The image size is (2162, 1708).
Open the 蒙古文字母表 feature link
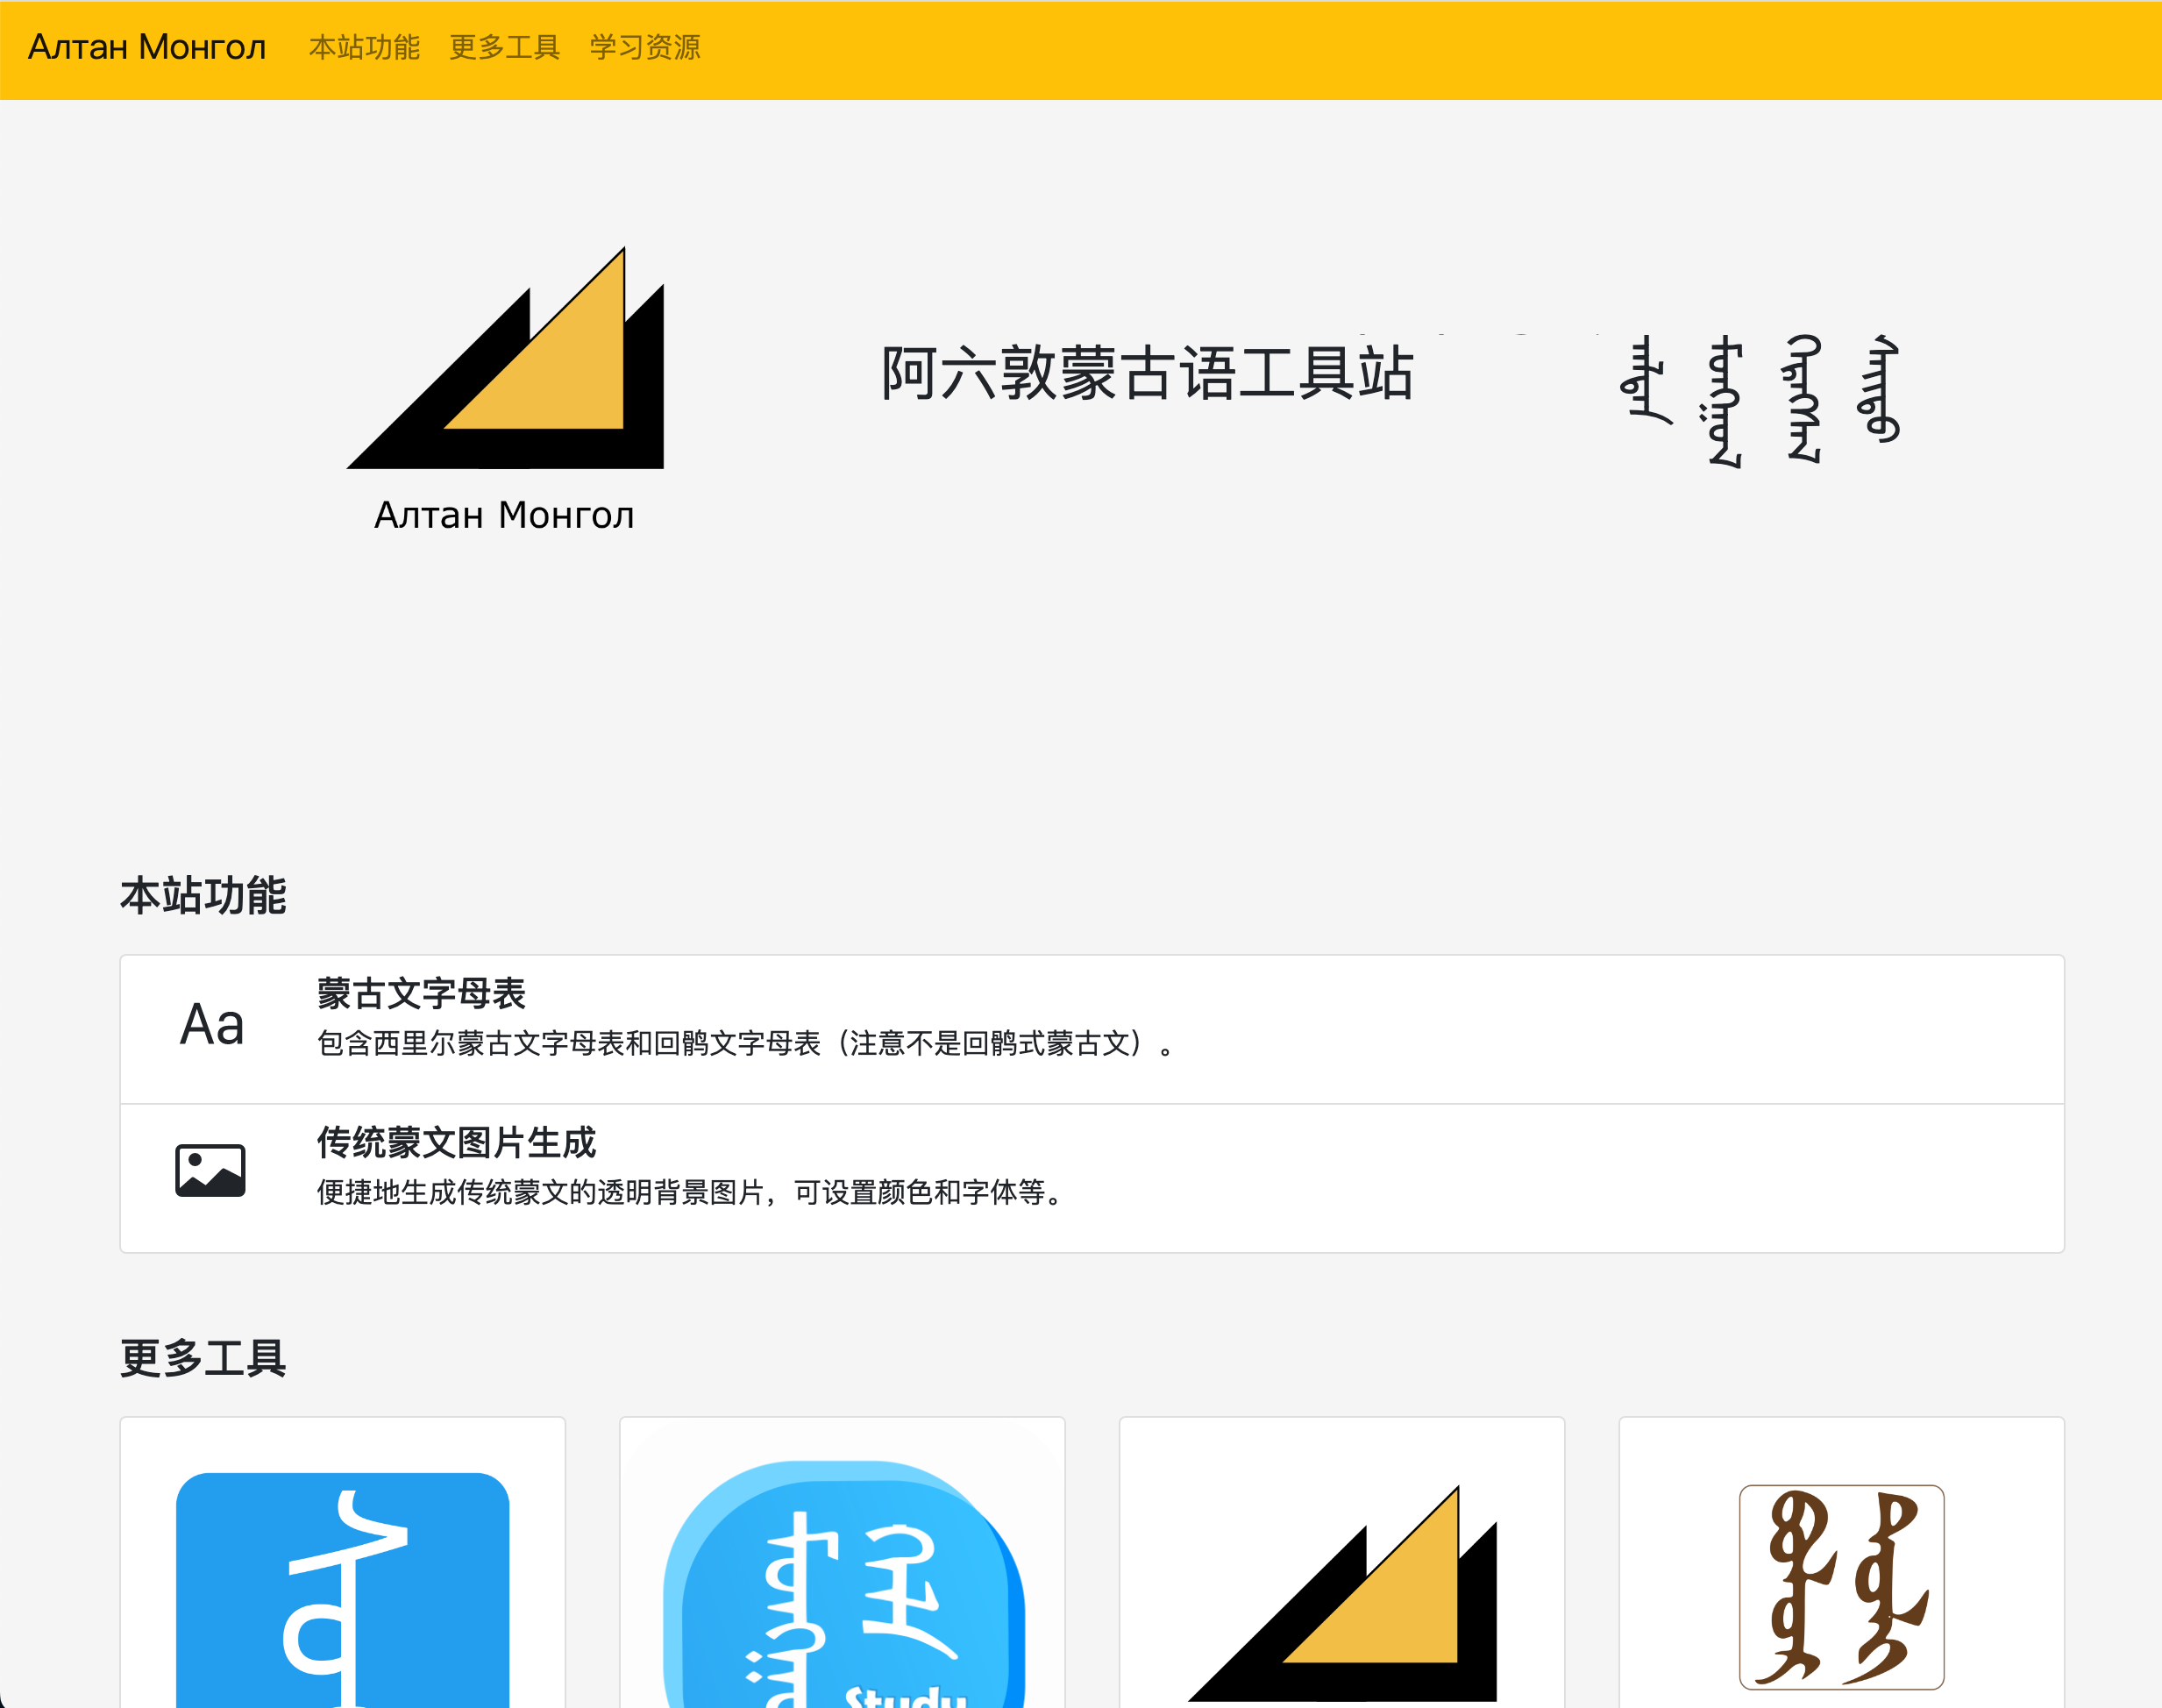coord(422,995)
